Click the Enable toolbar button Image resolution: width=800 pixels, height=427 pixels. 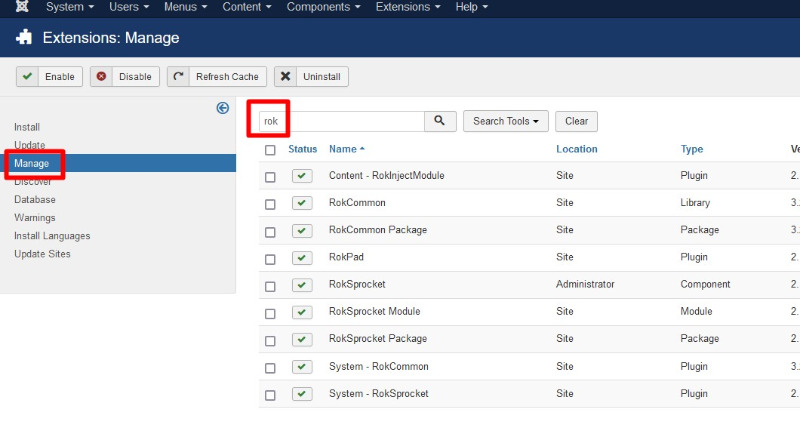49,77
